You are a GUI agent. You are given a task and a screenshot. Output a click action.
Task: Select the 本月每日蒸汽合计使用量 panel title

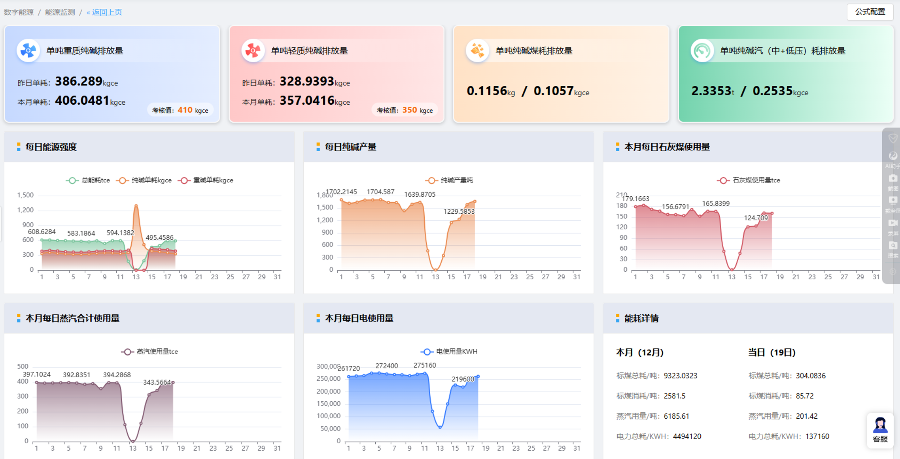click(x=72, y=318)
